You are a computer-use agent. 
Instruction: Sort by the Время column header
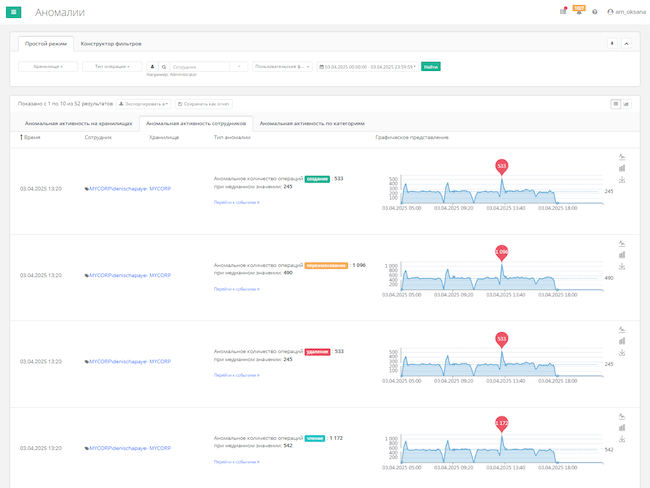tap(30, 137)
